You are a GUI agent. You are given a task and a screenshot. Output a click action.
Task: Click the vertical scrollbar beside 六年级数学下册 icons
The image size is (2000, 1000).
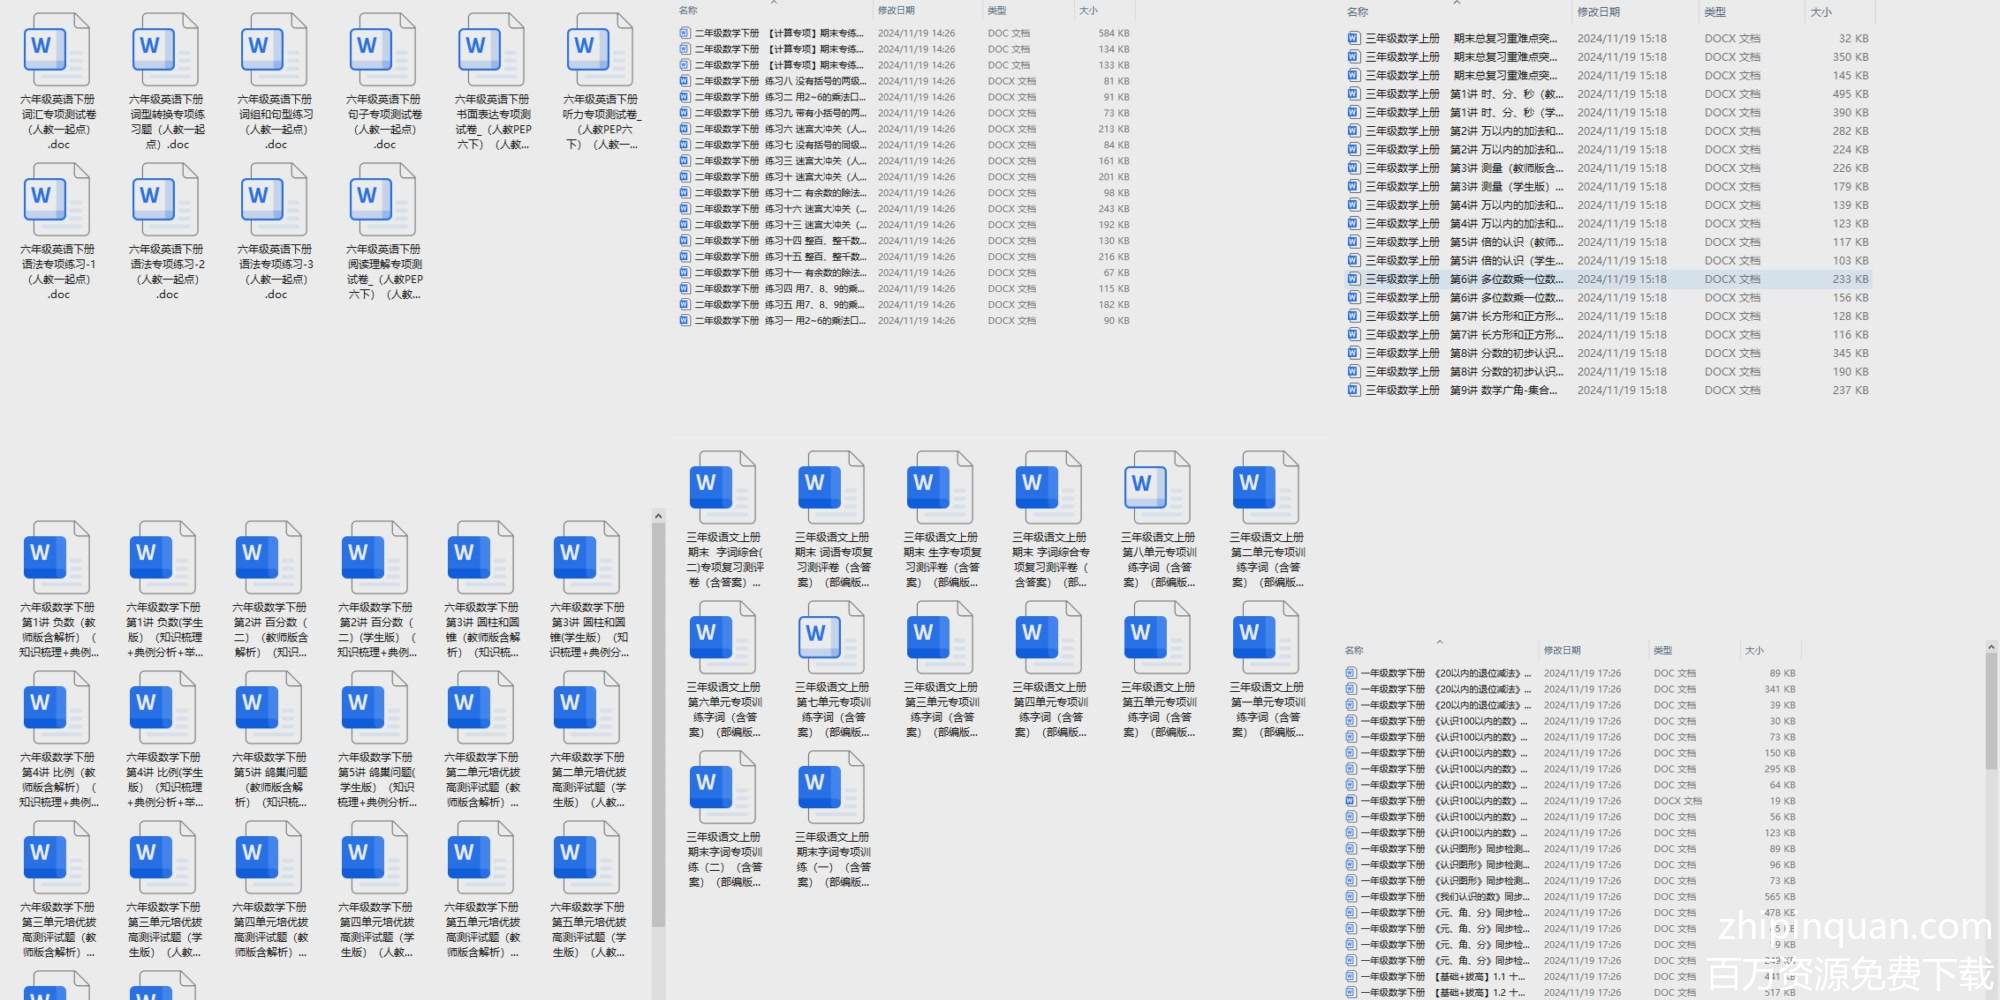[x=658, y=720]
